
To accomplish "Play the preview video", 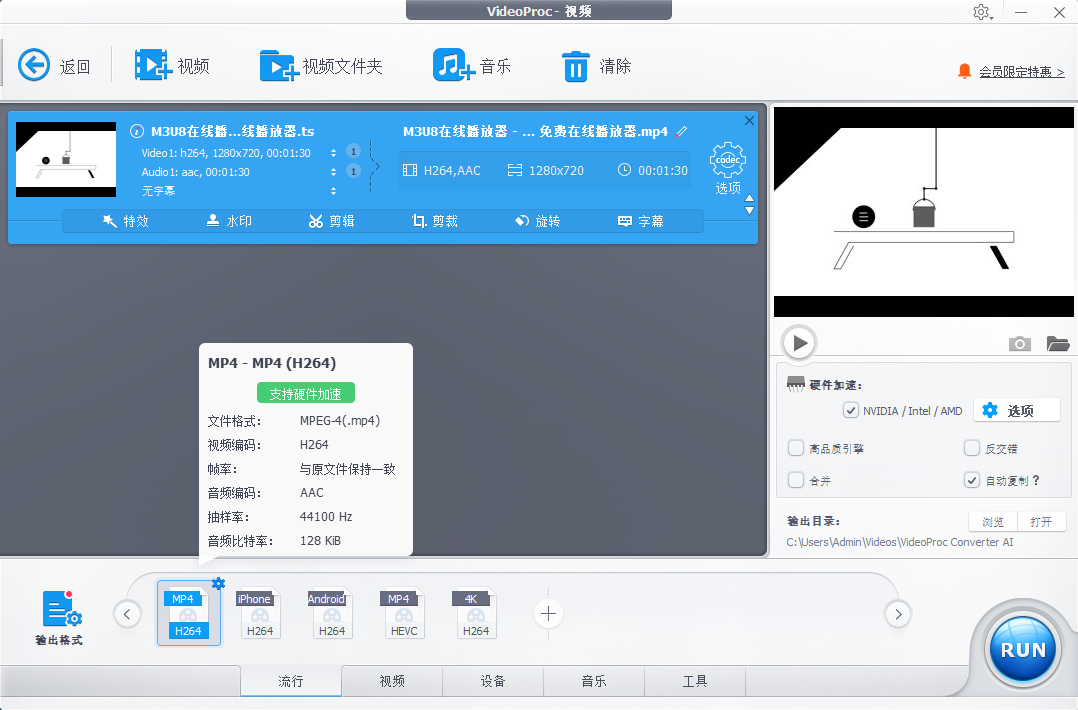I will coord(799,342).
